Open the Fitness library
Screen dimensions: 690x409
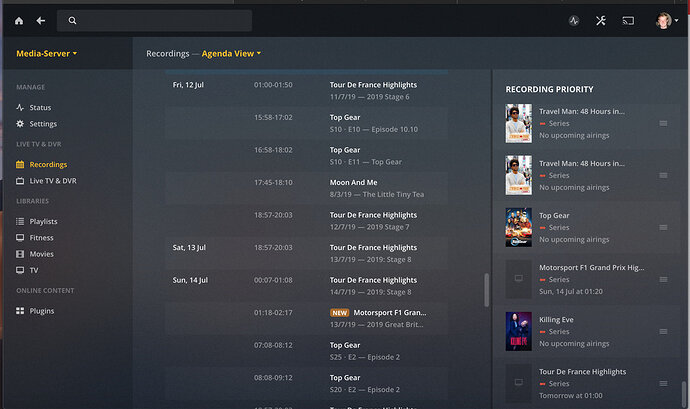tap(41, 237)
